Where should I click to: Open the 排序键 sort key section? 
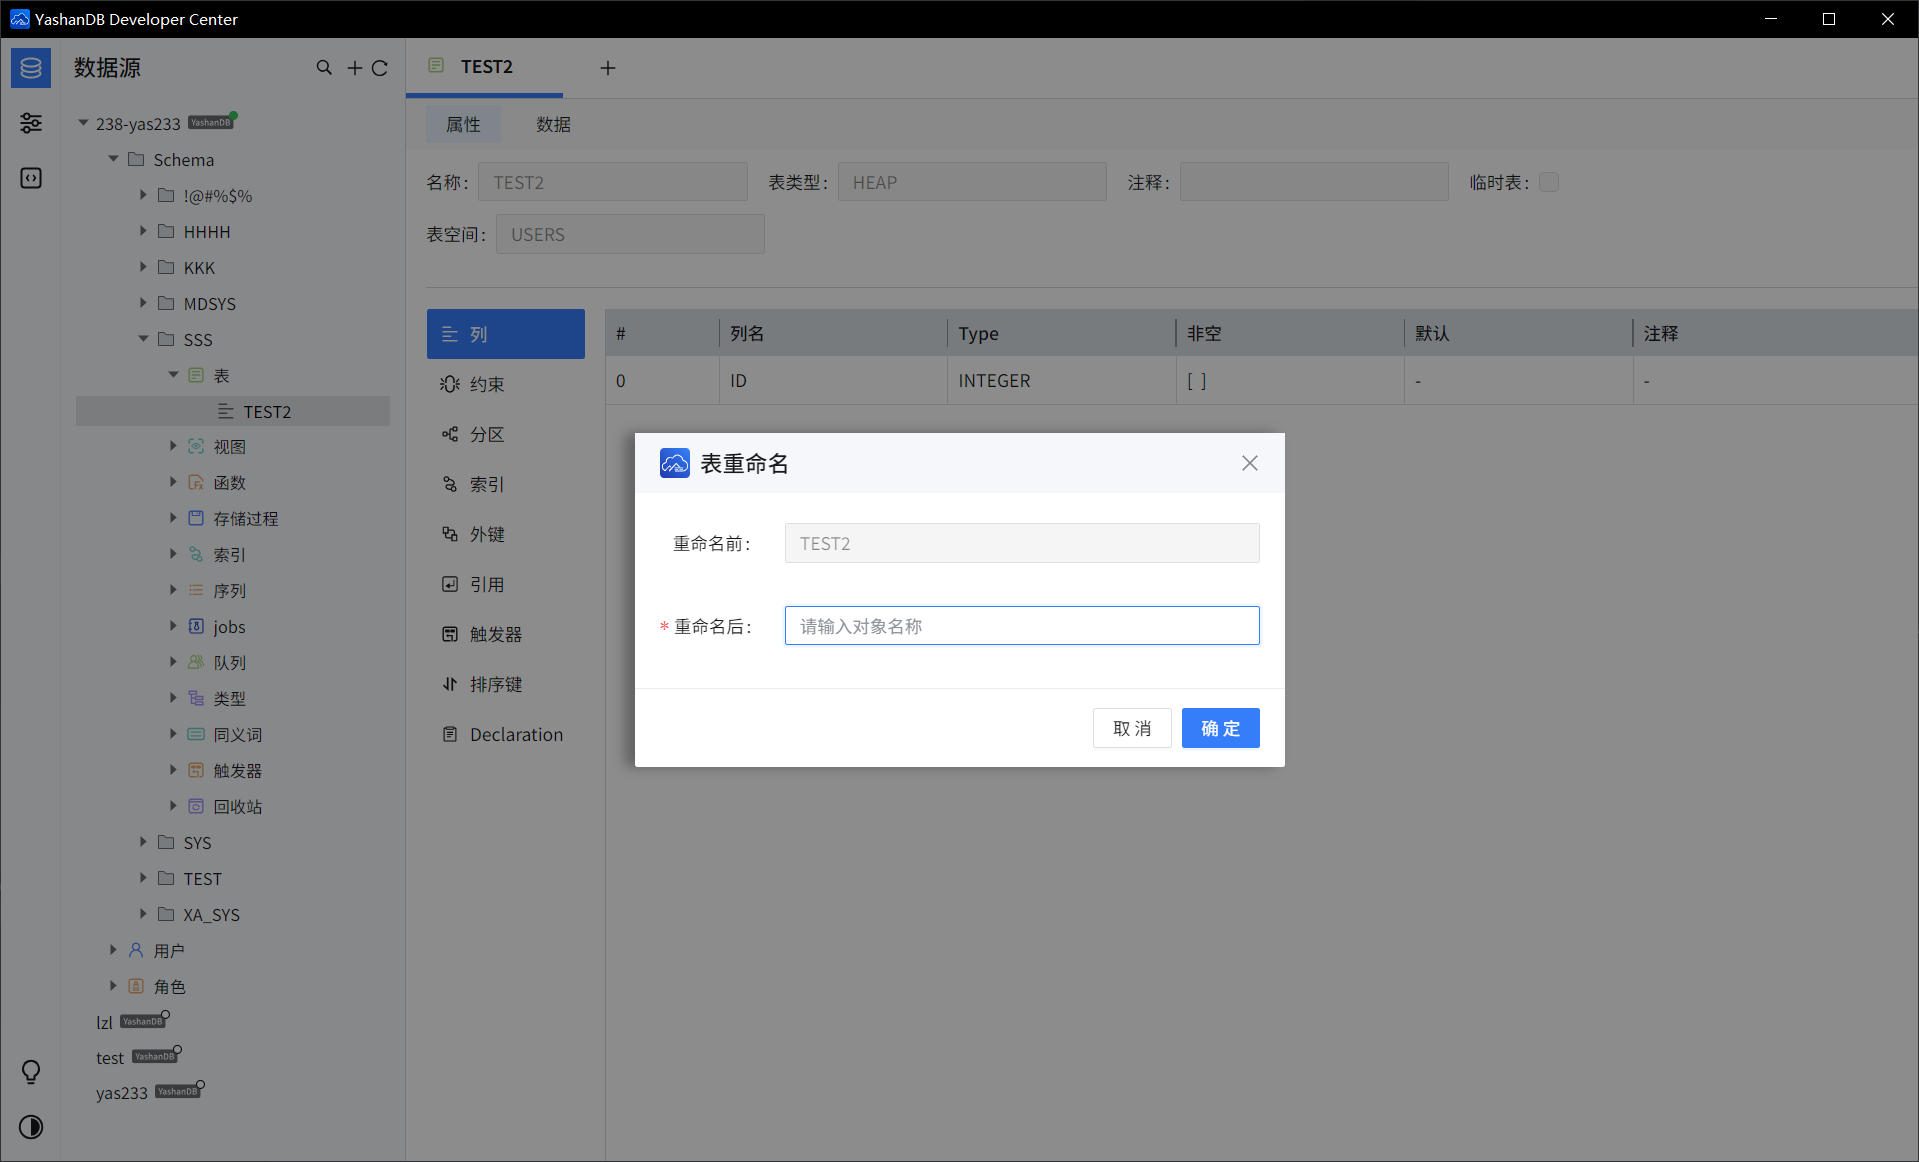click(x=506, y=684)
